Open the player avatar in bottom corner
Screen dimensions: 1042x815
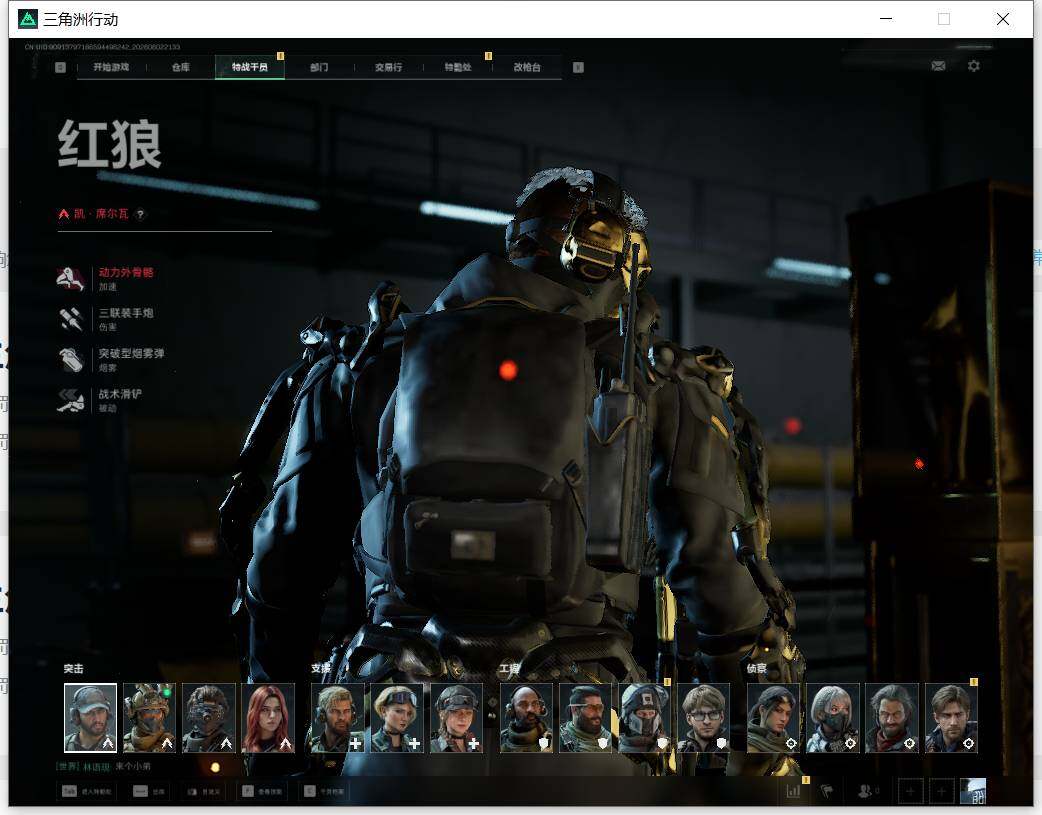tap(973, 792)
